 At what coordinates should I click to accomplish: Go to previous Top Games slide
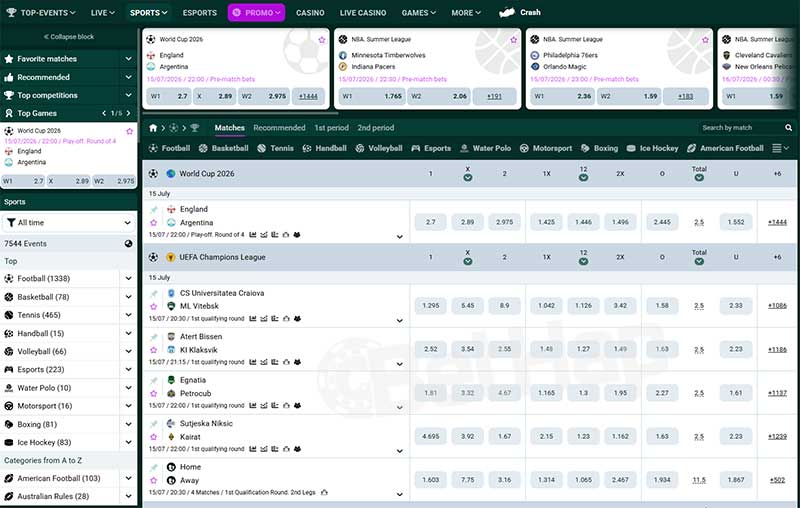click(104, 113)
